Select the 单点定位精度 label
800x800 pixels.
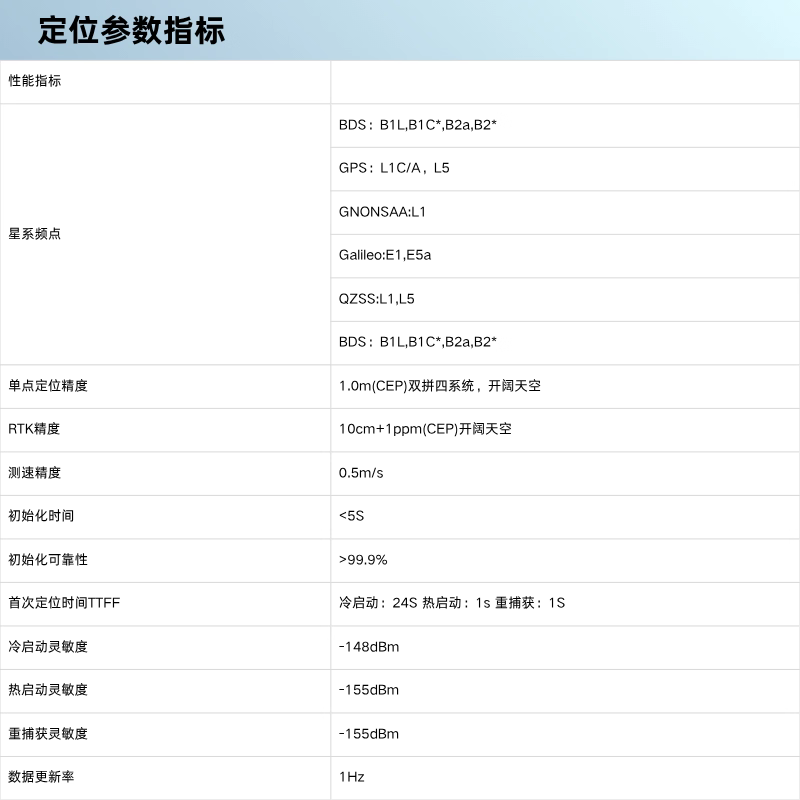48,386
